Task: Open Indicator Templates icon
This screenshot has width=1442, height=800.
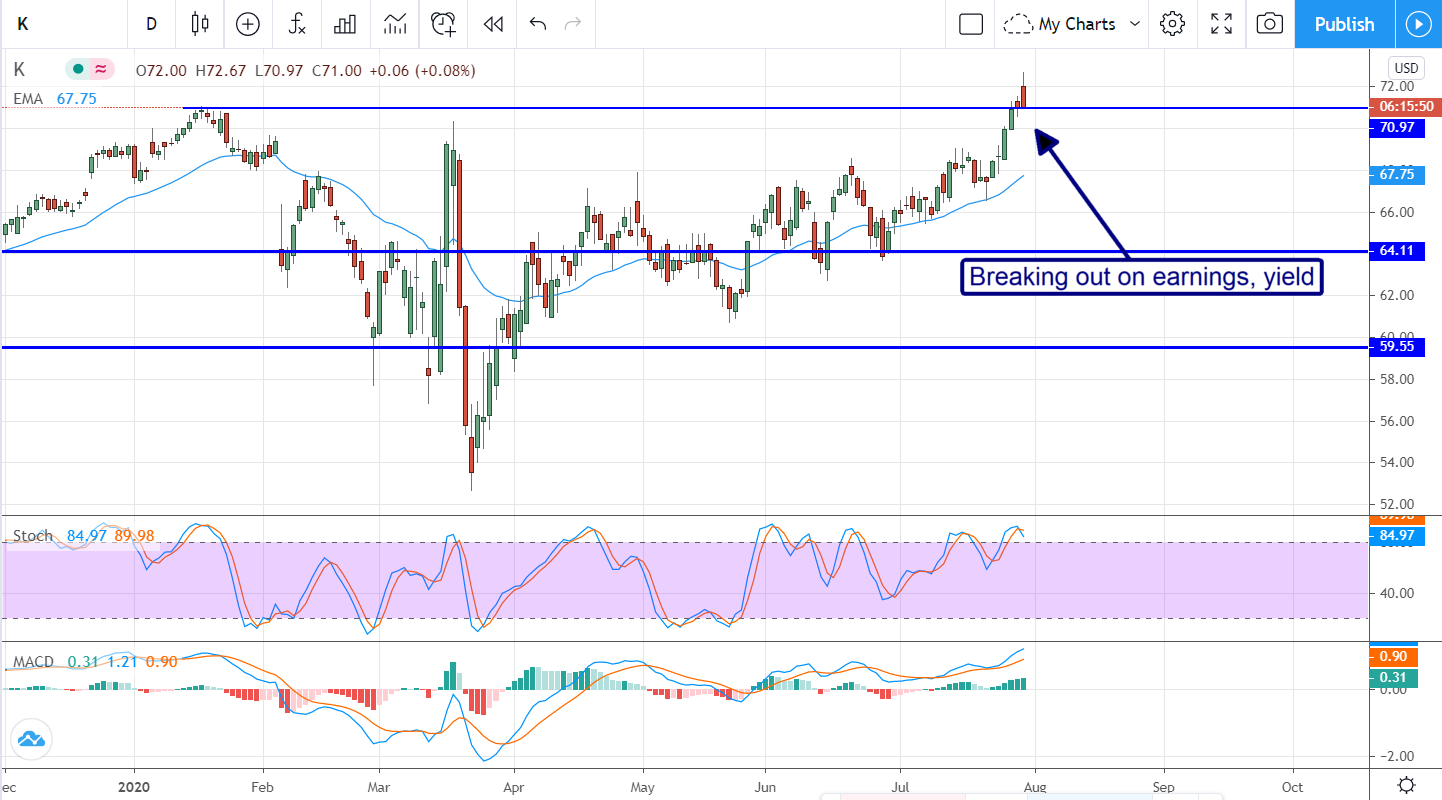Action: [395, 24]
